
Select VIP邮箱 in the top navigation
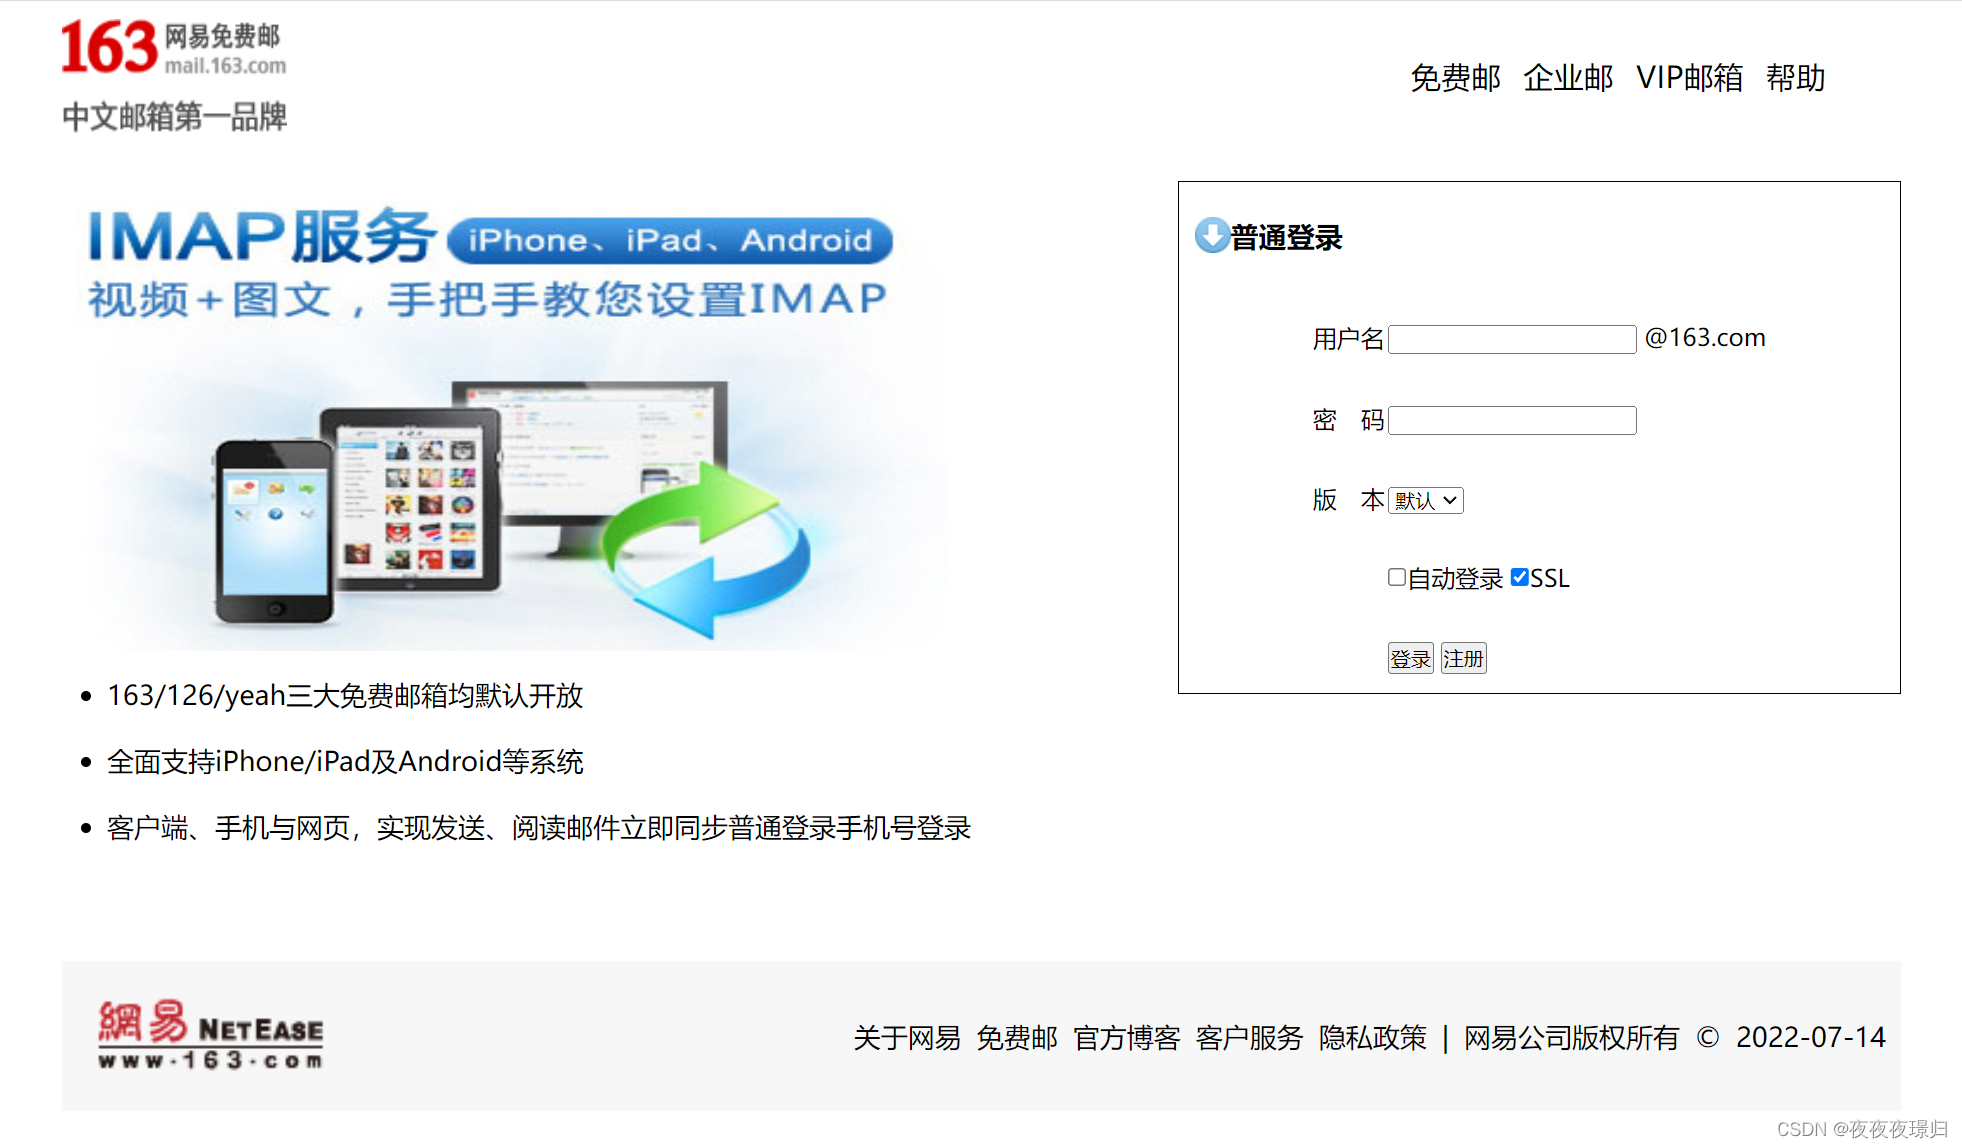1689,78
